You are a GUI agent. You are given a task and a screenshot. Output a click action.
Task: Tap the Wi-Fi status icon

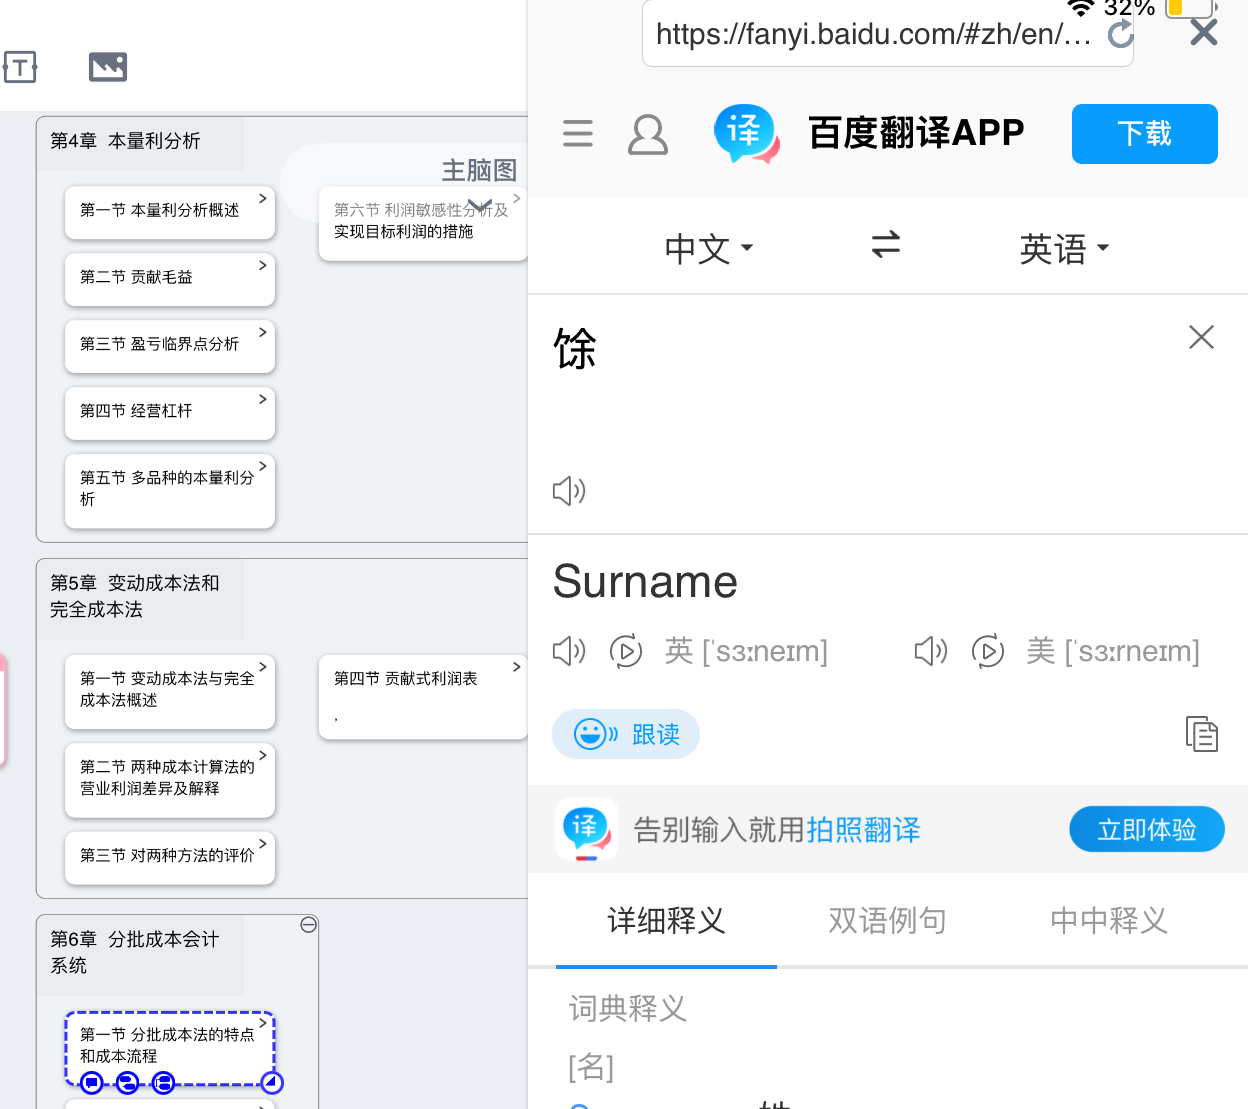pos(1081,7)
